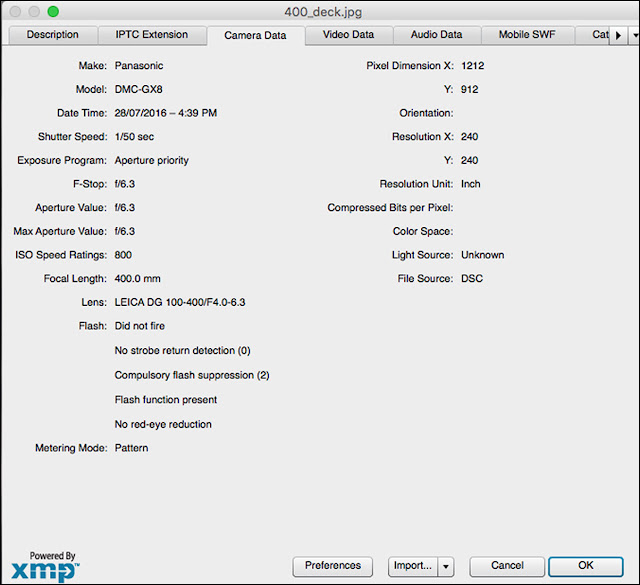
Task: Click the Aperture Value f/6.3
Action: pyautogui.click(x=124, y=208)
